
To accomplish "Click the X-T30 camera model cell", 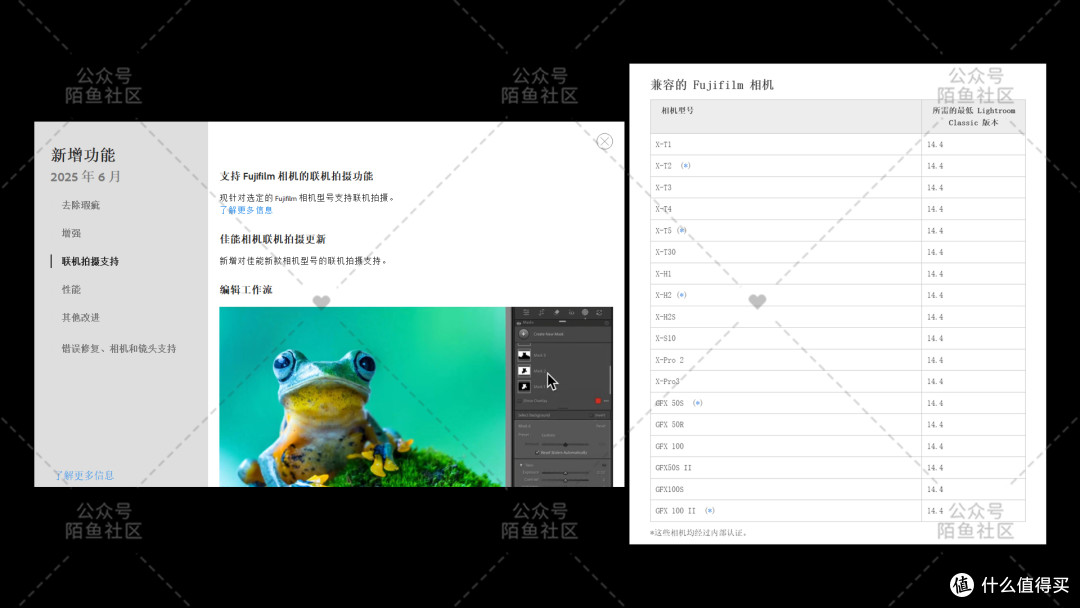I will [x=786, y=252].
